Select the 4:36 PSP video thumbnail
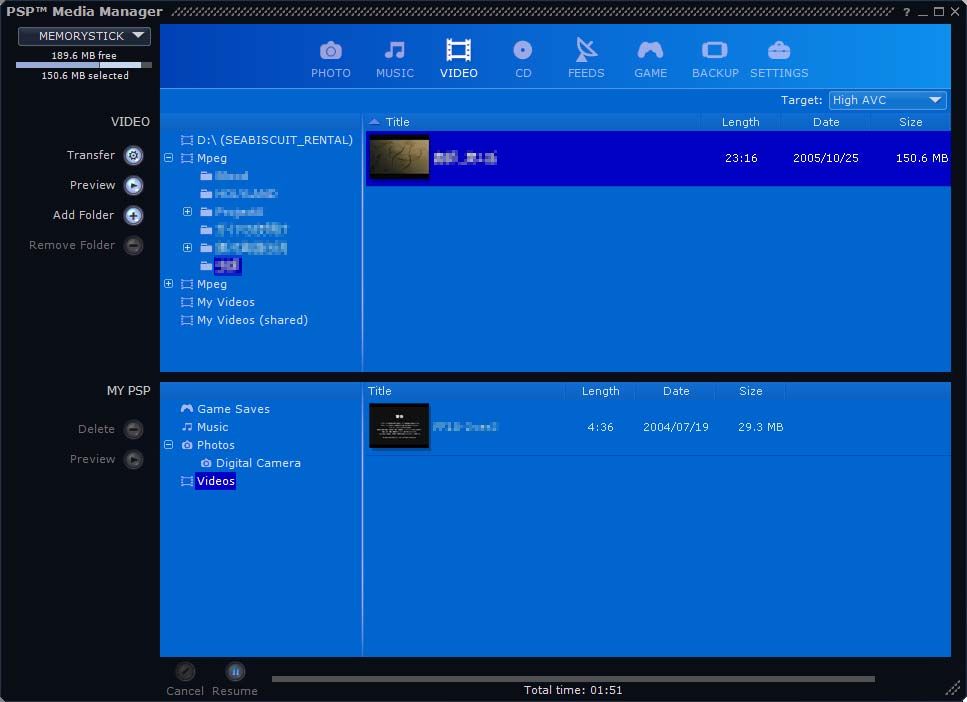Screen dimensions: 967x702 (x=399, y=426)
